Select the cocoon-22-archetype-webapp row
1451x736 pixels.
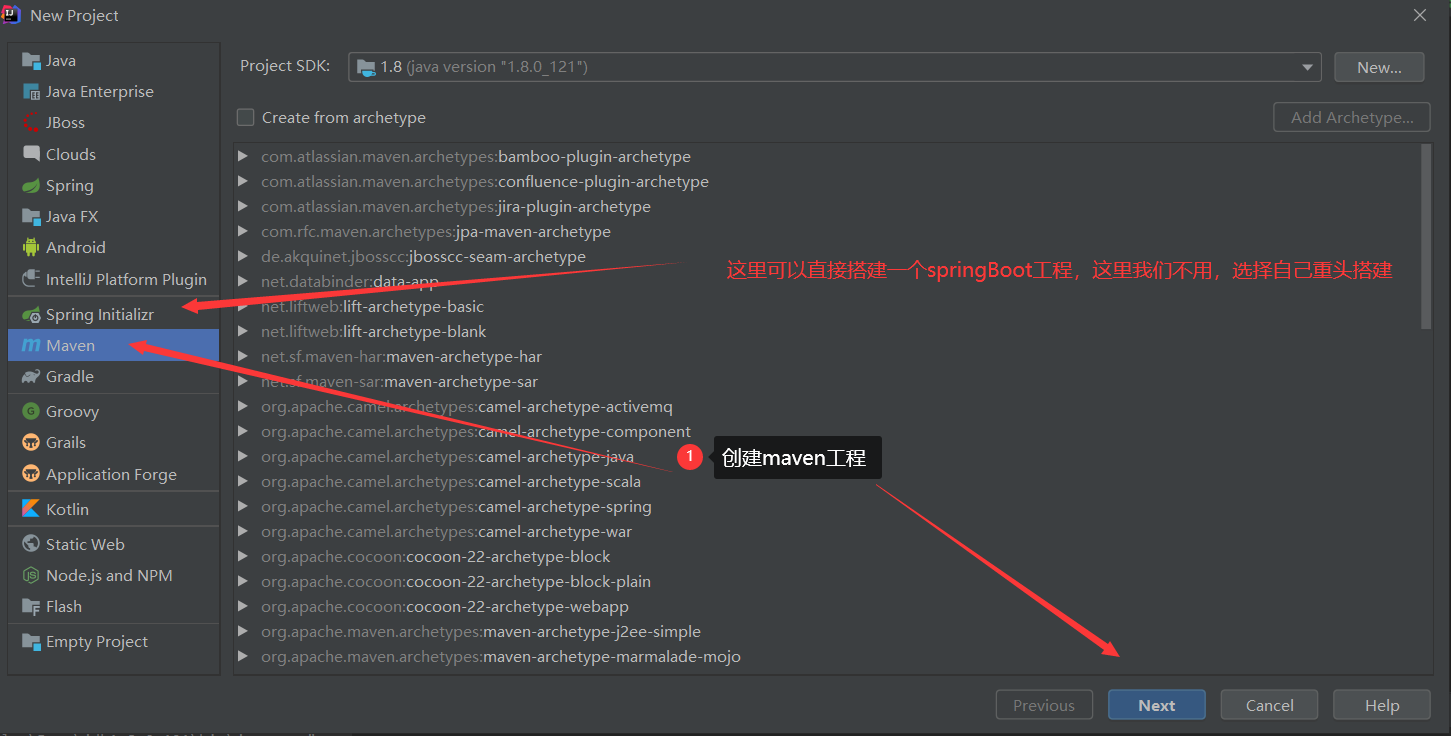tap(826, 607)
